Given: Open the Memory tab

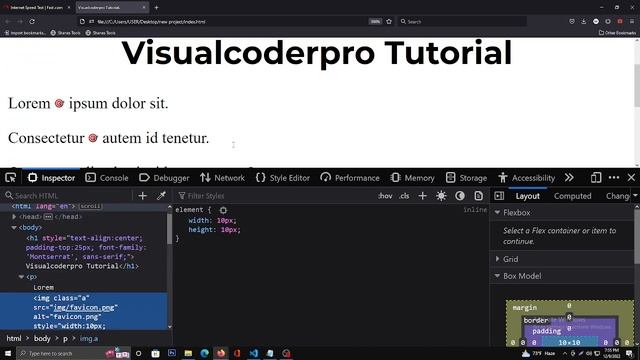Looking at the screenshot, I should (413, 178).
